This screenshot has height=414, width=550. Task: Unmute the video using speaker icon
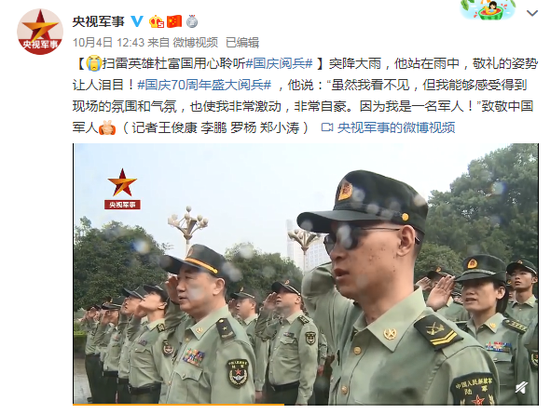click(522, 388)
